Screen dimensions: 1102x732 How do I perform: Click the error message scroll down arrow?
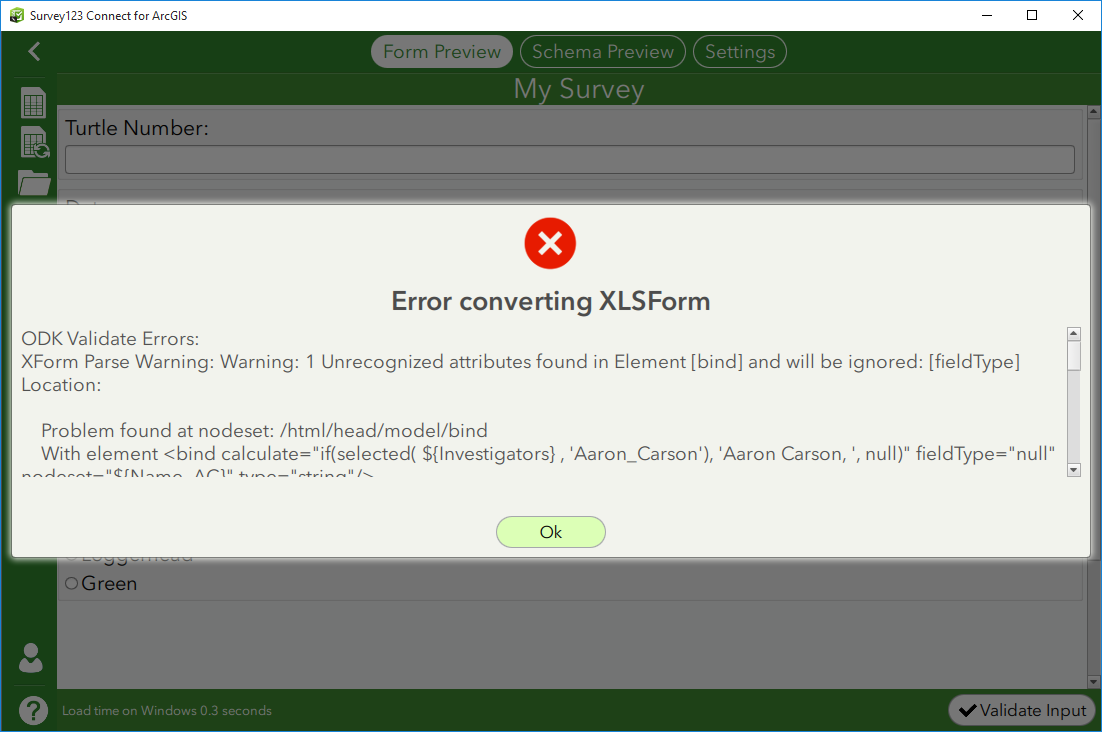point(1073,470)
